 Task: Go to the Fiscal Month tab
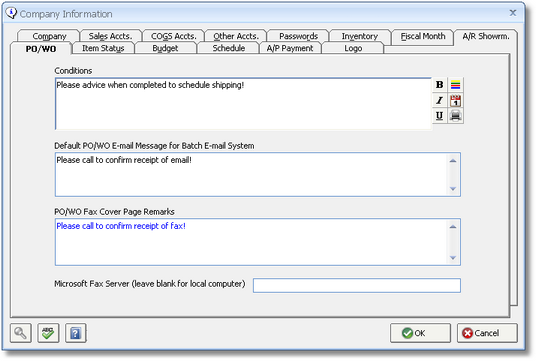[423, 36]
